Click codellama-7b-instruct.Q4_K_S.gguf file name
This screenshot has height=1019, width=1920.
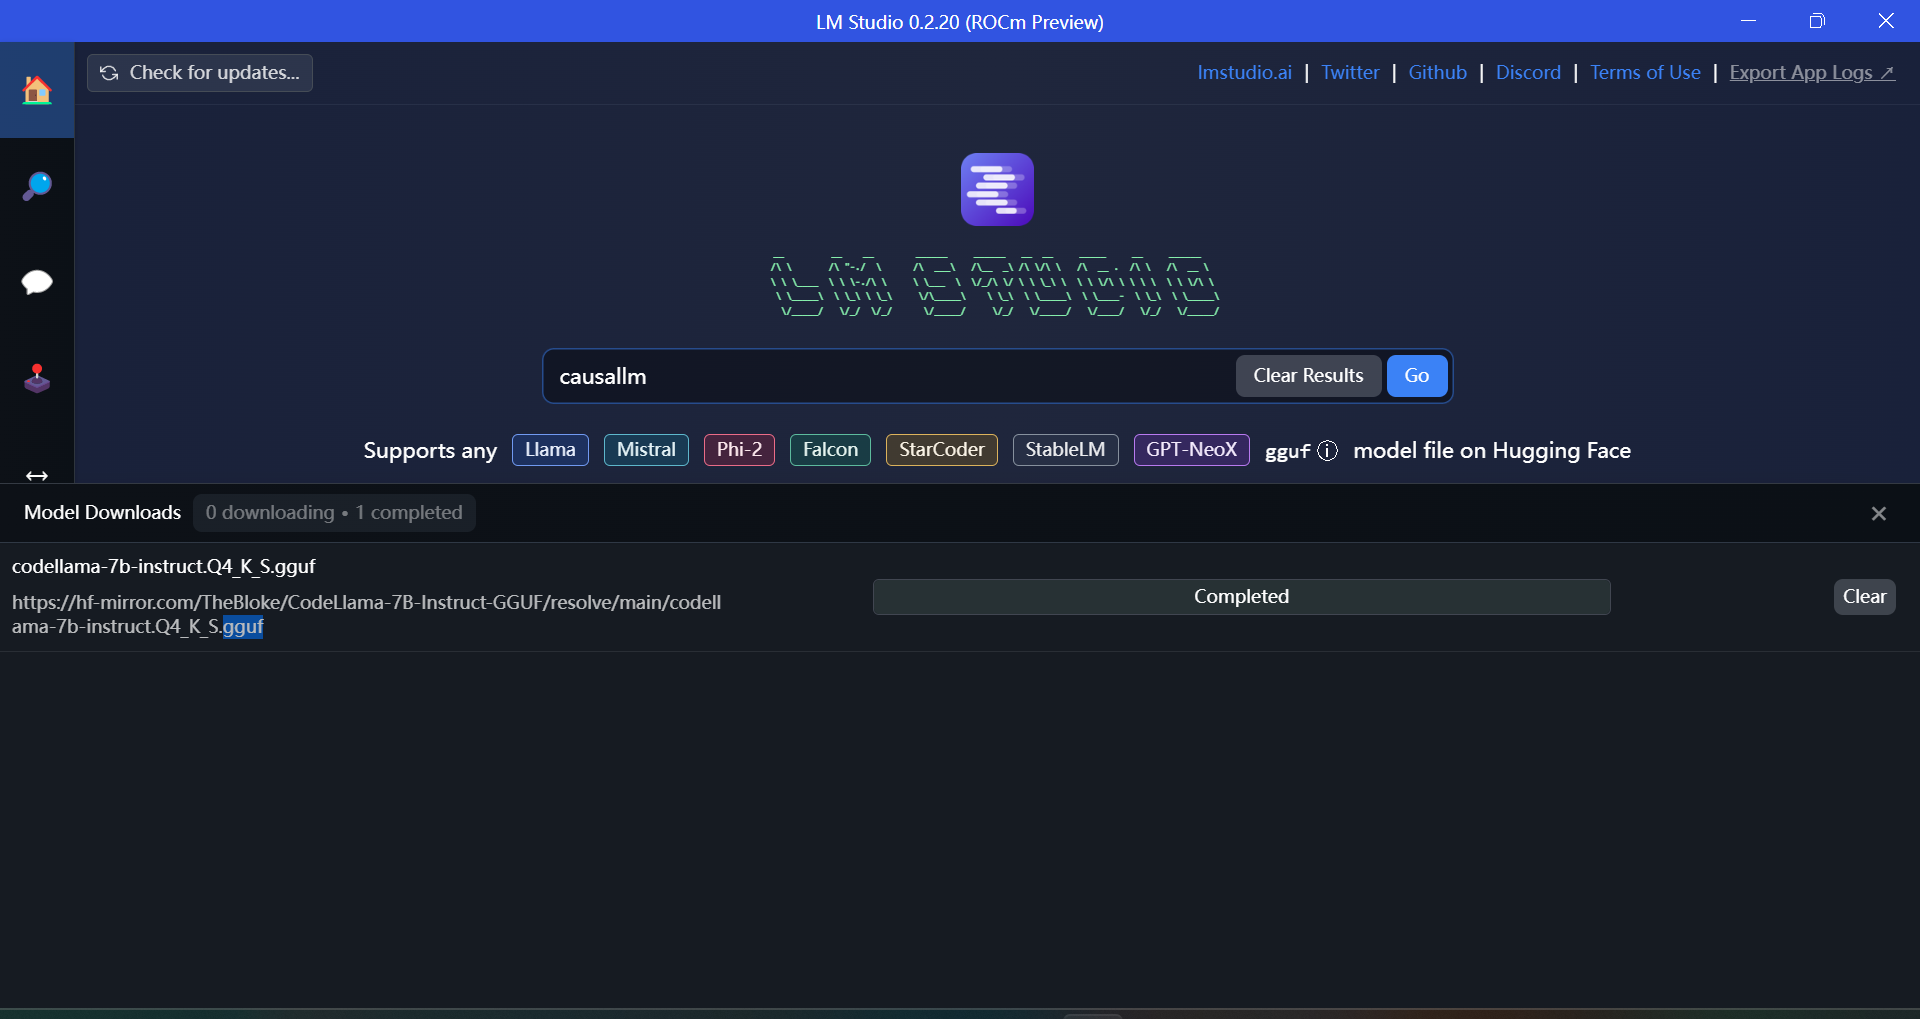click(x=164, y=567)
